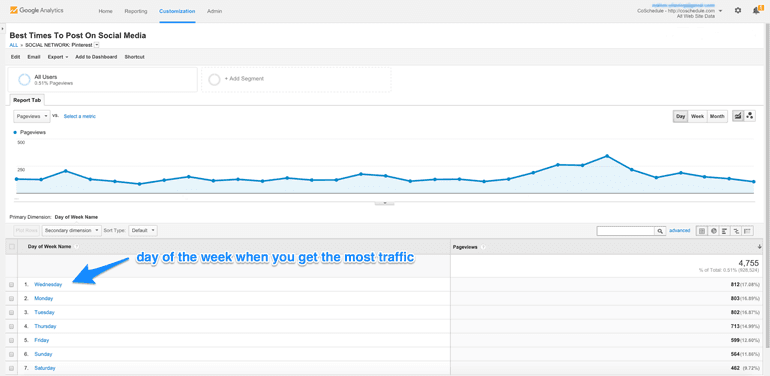Go to the Home tab

[x=106, y=11]
